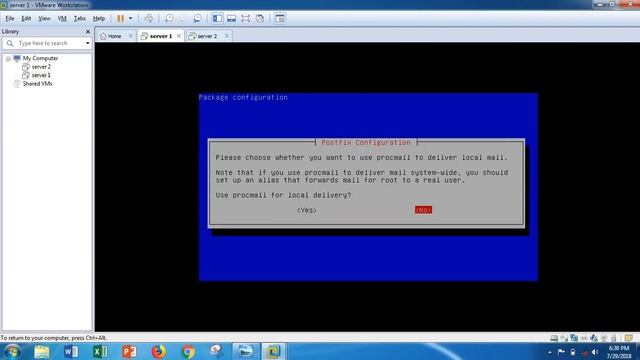This screenshot has width=640, height=360.
Task: Open Windows Explorer from the taskbar
Action: [x=42, y=351]
